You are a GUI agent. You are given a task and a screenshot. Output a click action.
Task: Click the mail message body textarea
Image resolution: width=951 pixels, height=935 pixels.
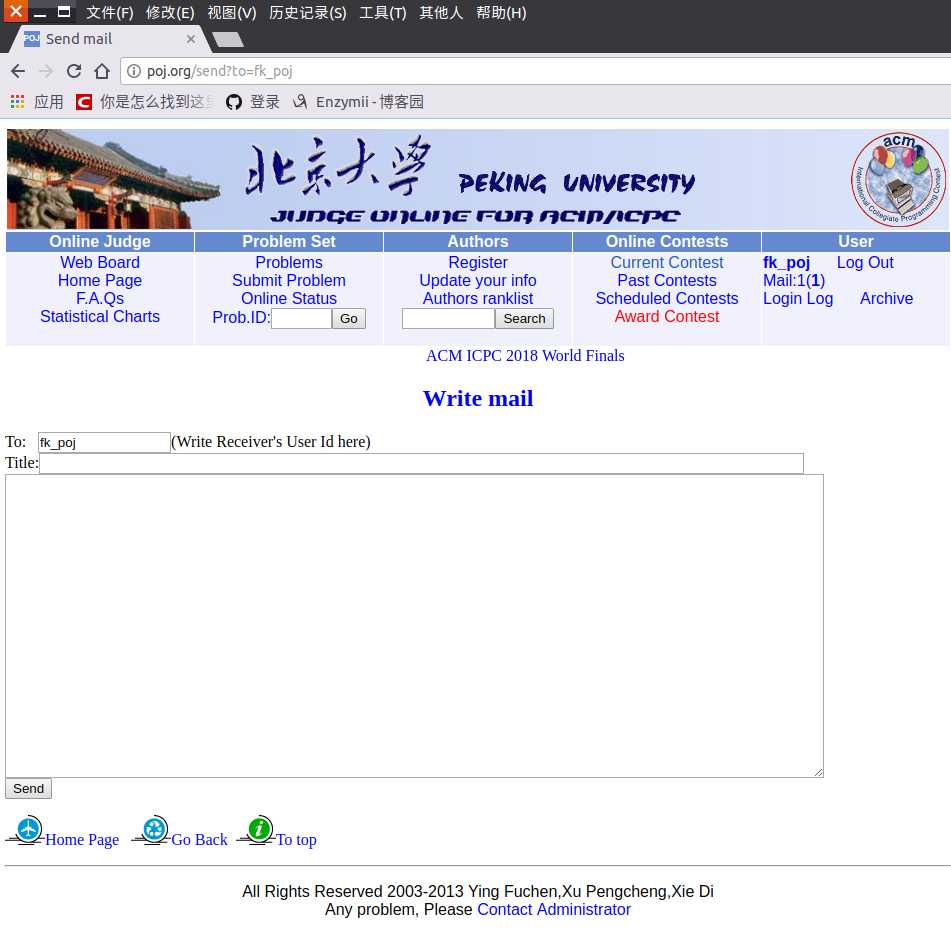point(414,626)
